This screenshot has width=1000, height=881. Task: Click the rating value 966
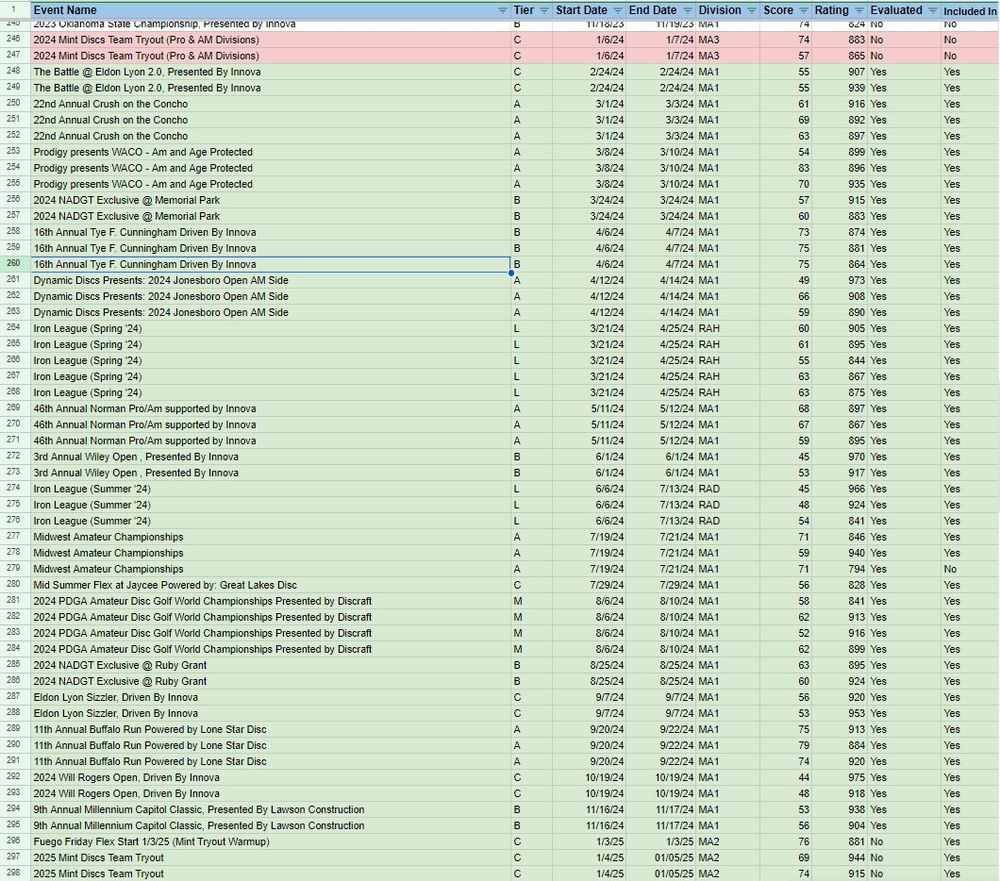856,489
